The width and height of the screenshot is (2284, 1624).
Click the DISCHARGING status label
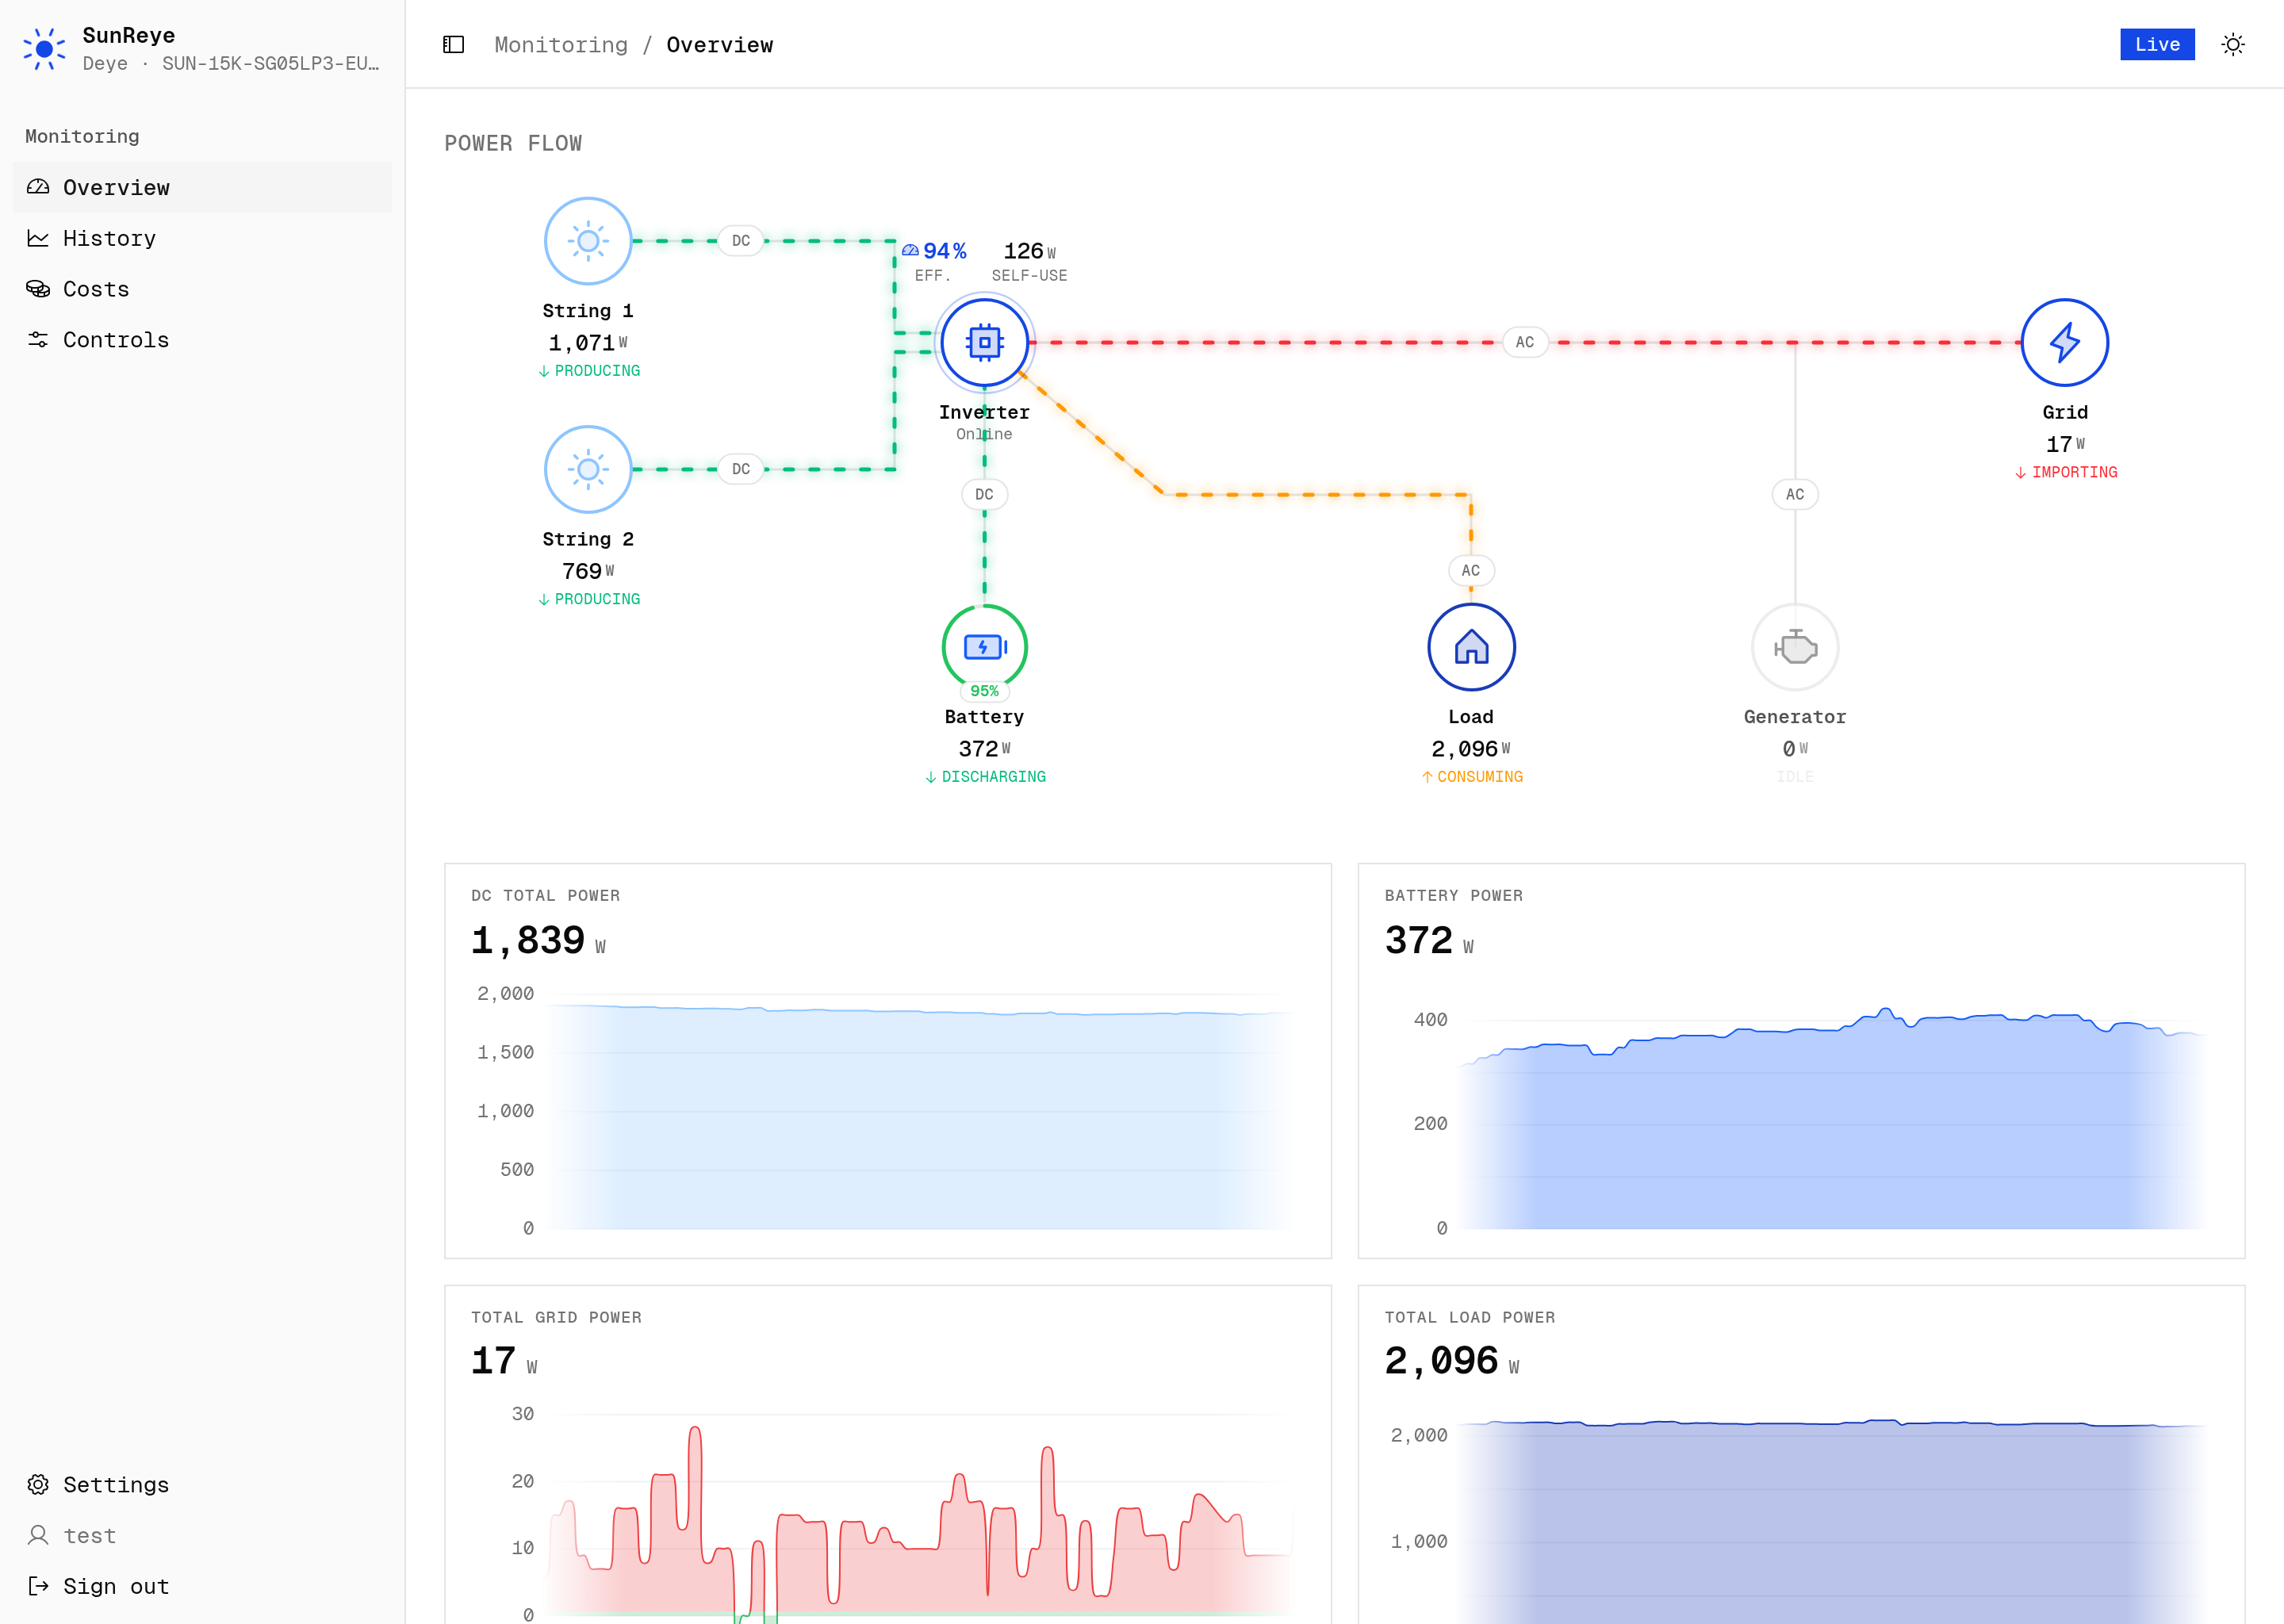coord(985,777)
